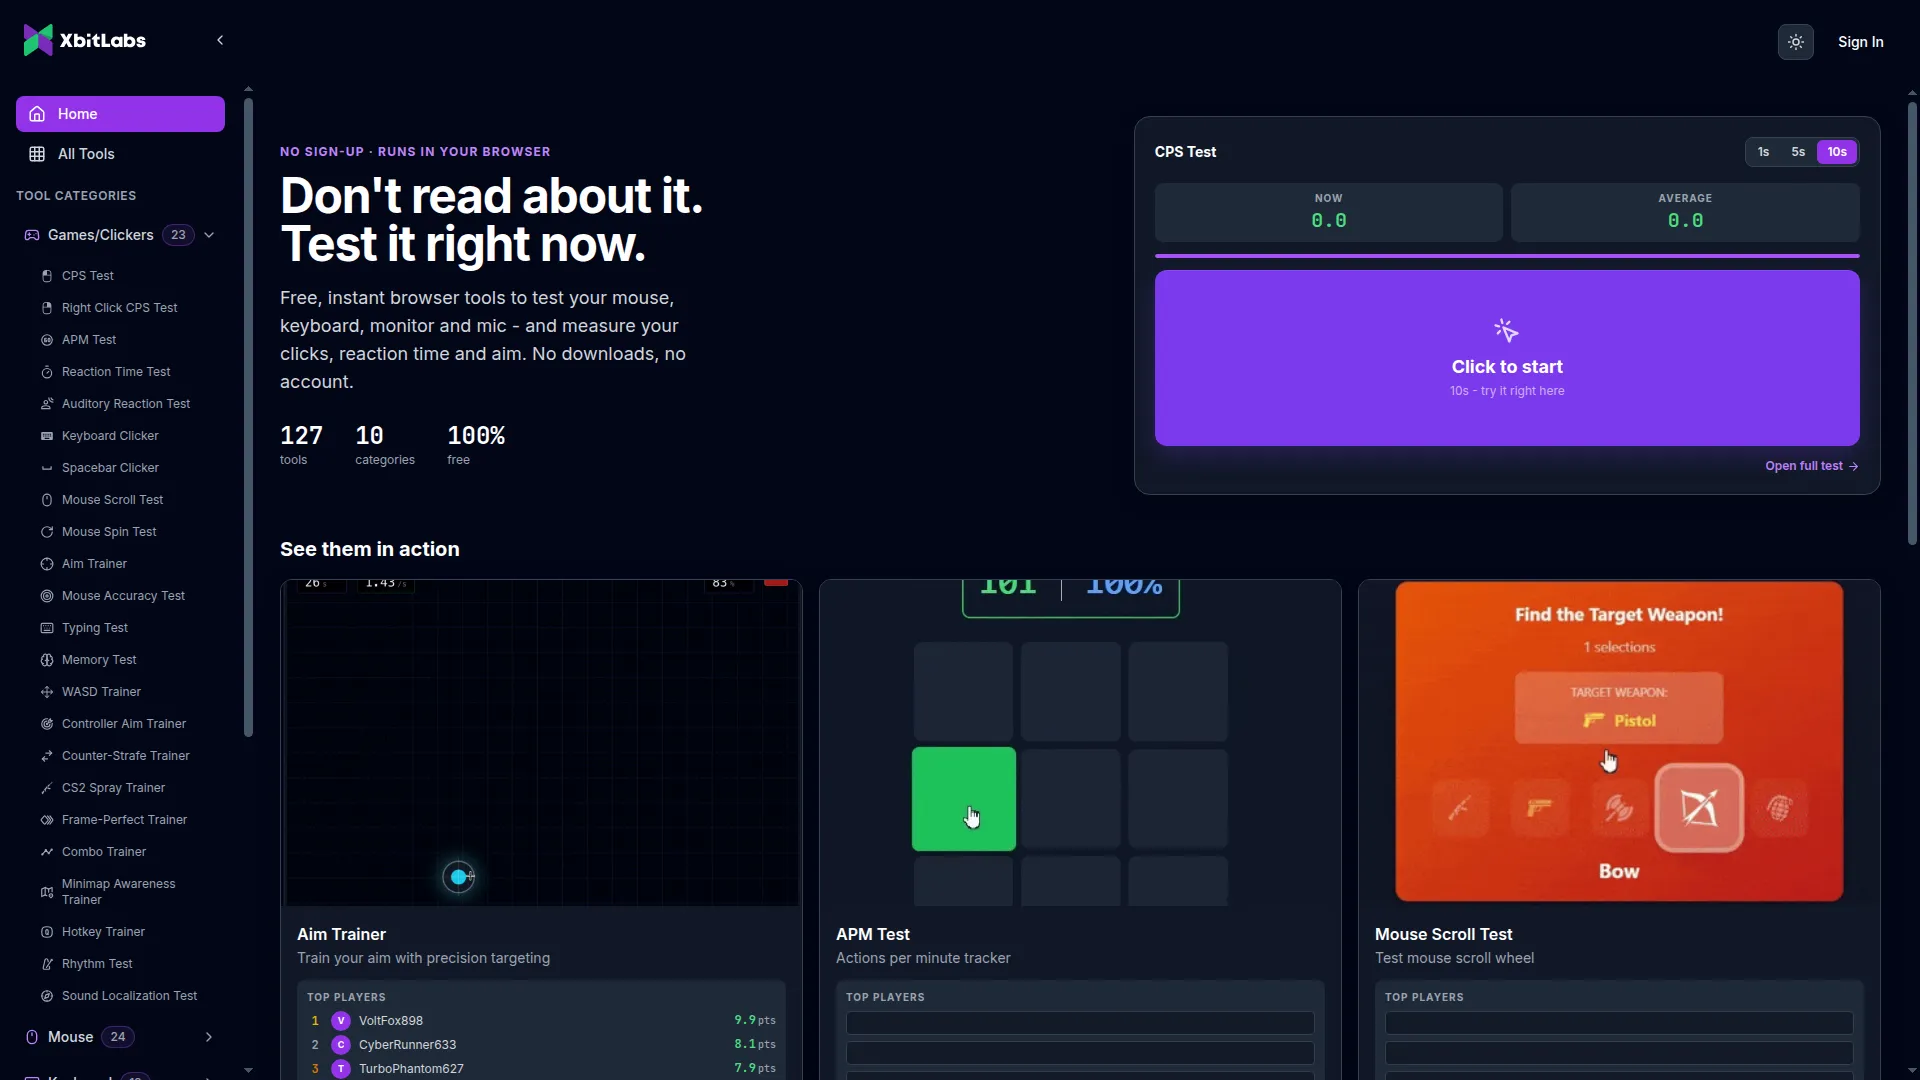Click the TurboPhantom627 leaderboard row
The width and height of the screenshot is (1920, 1080).
point(541,1069)
